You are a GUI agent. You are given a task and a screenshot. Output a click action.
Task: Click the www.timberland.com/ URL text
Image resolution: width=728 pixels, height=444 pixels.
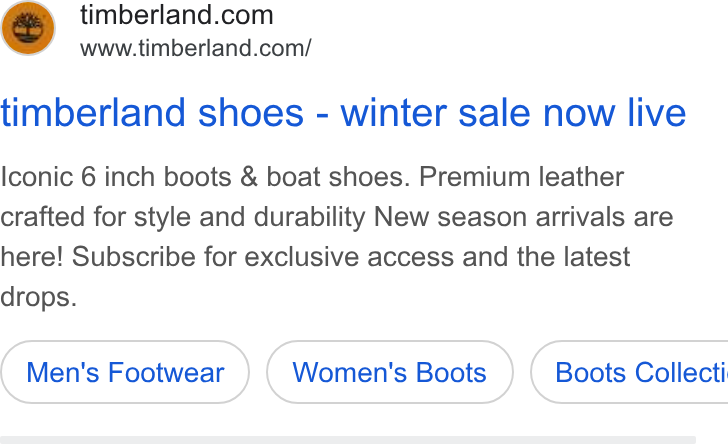pyautogui.click(x=195, y=48)
